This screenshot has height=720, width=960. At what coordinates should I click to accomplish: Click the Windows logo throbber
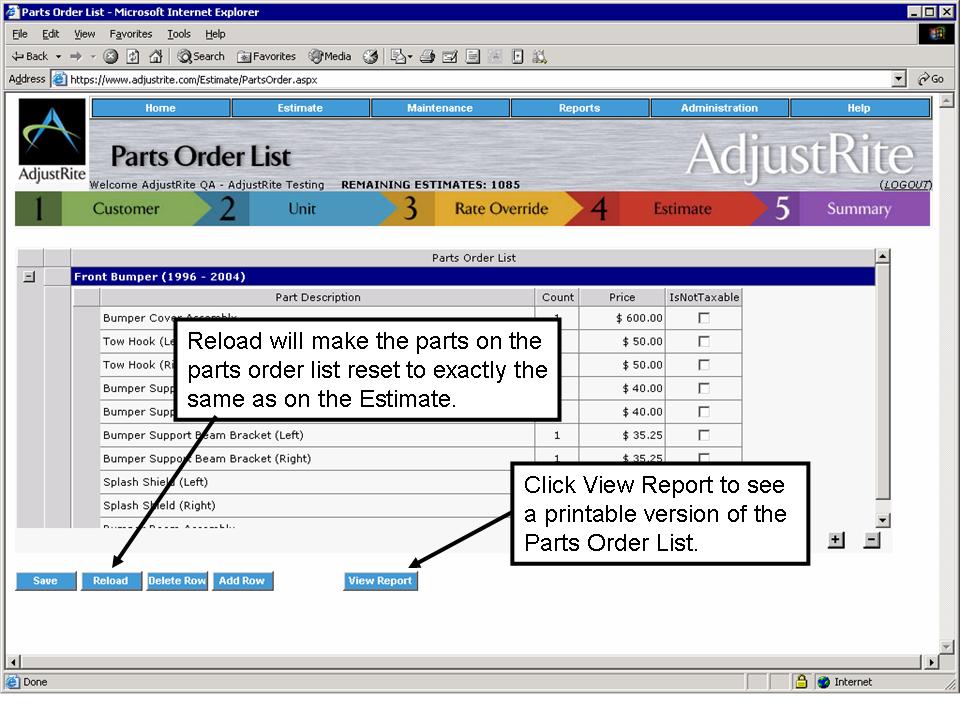[x=936, y=34]
